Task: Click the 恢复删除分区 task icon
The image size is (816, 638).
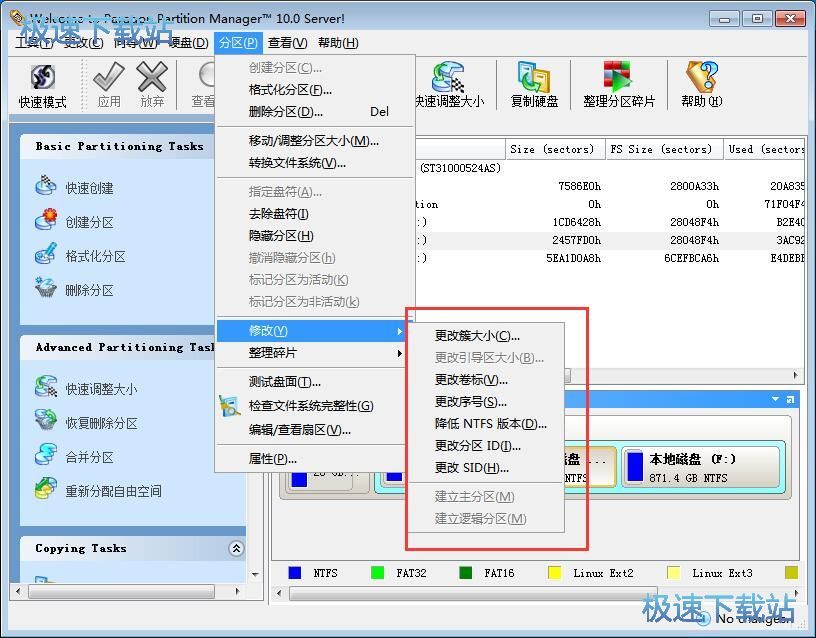Action: click(46, 420)
